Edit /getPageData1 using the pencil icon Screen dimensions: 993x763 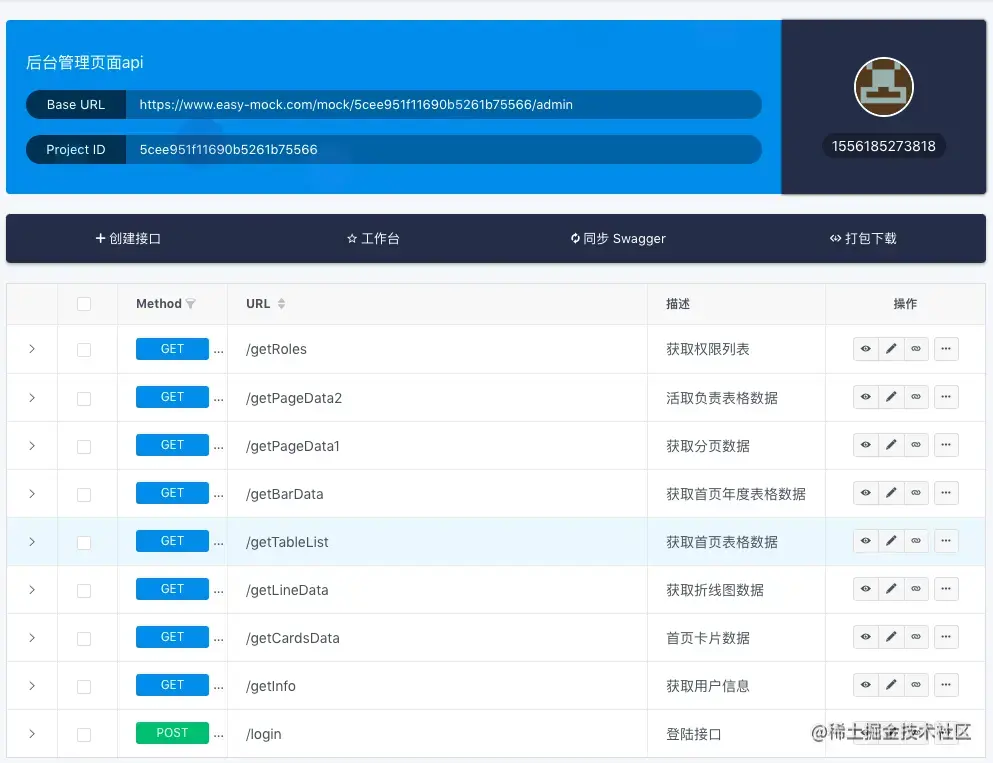[891, 445]
